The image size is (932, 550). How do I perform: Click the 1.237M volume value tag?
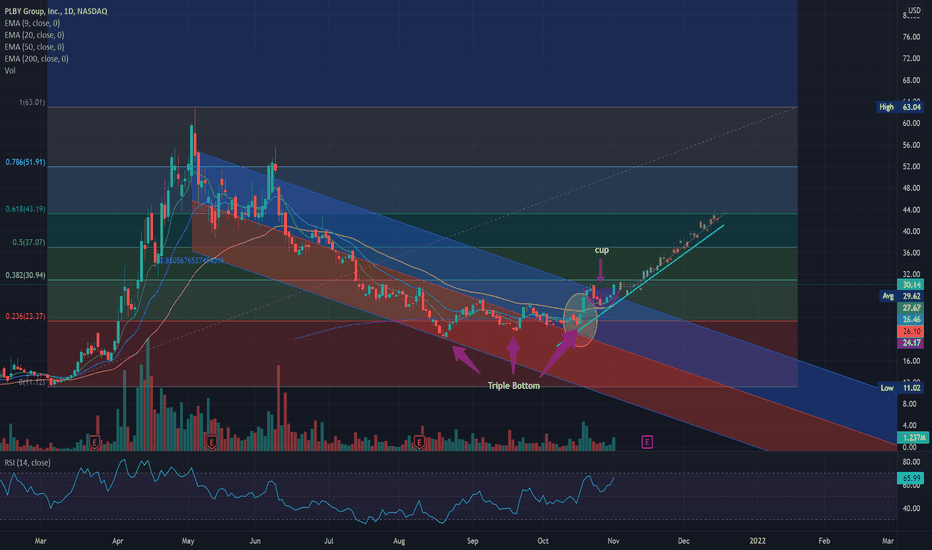click(912, 438)
